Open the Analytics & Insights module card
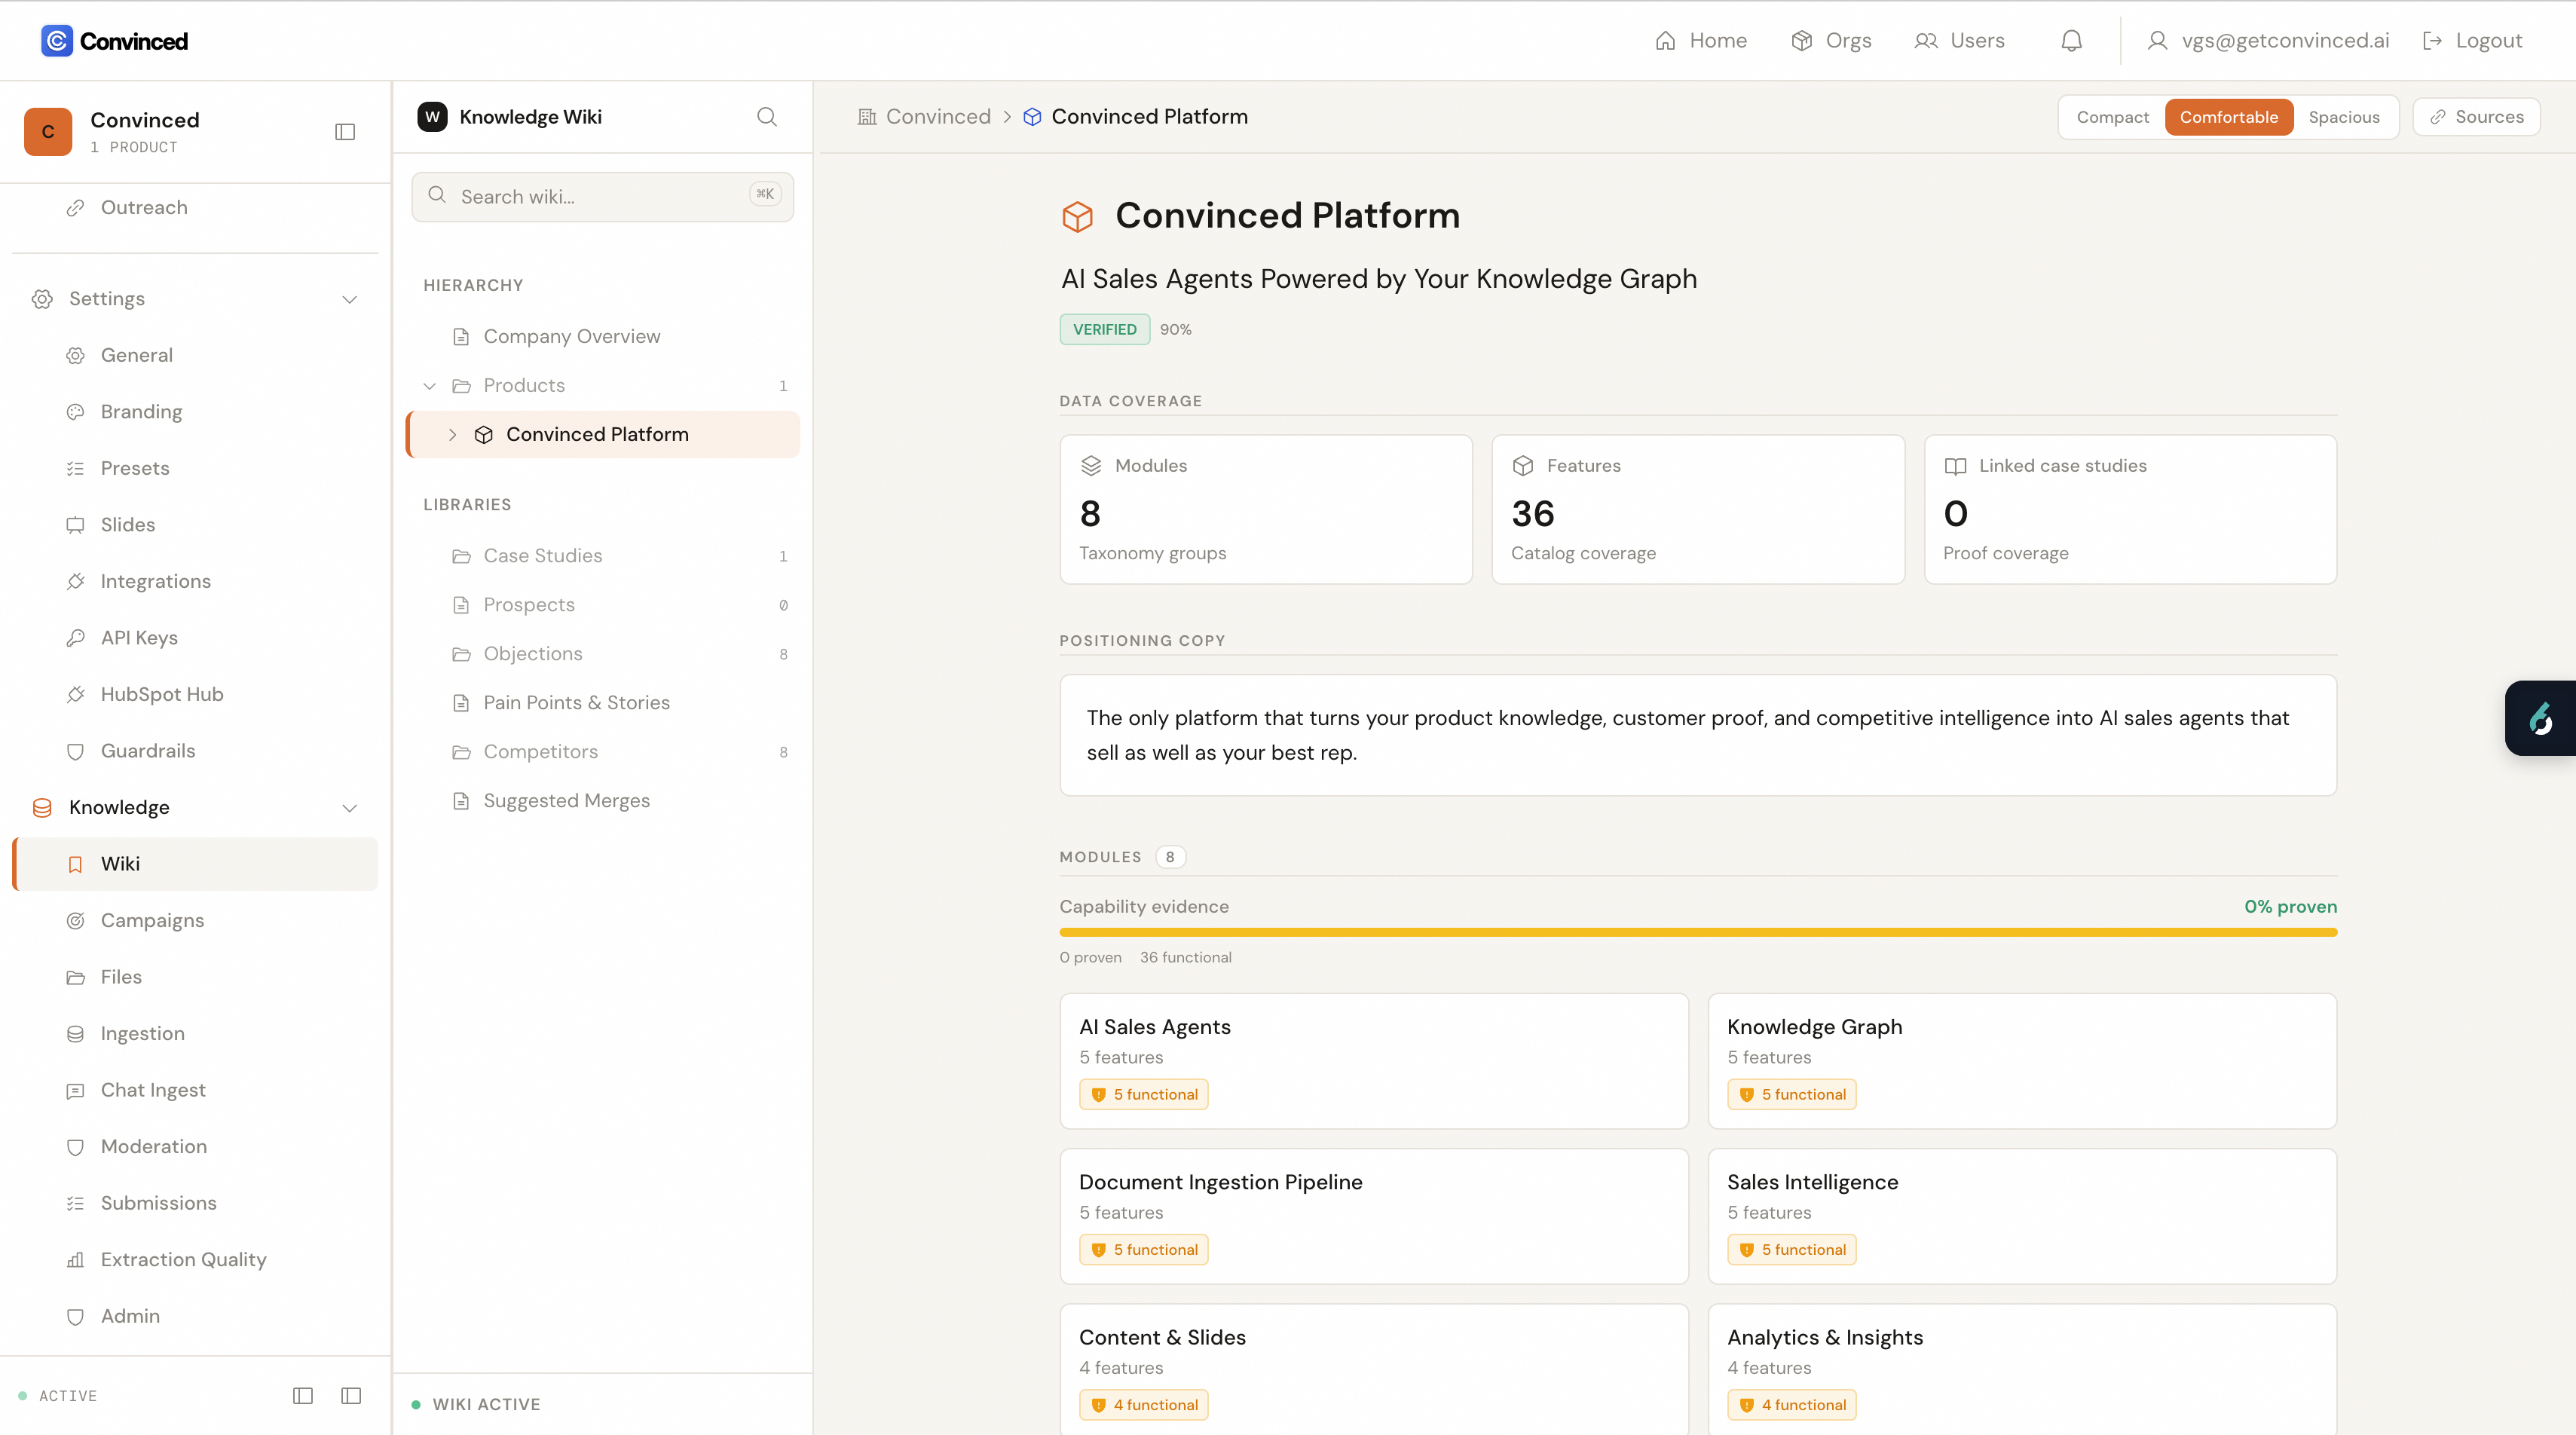Image resolution: width=2576 pixels, height=1435 pixels. point(2022,1369)
